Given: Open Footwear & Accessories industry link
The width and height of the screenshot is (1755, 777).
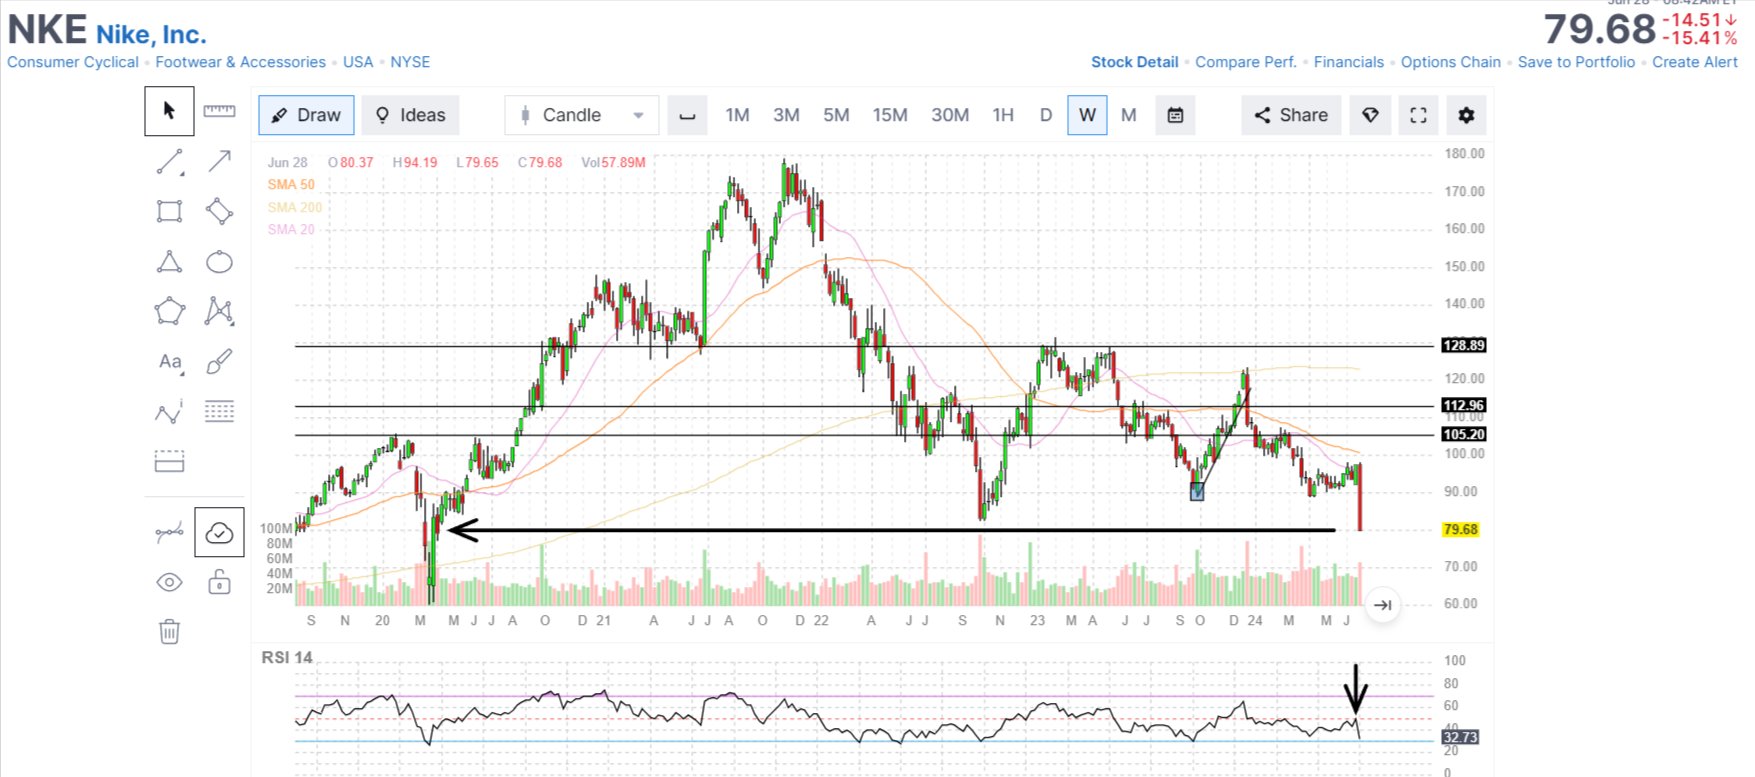Looking at the screenshot, I should tap(241, 62).
